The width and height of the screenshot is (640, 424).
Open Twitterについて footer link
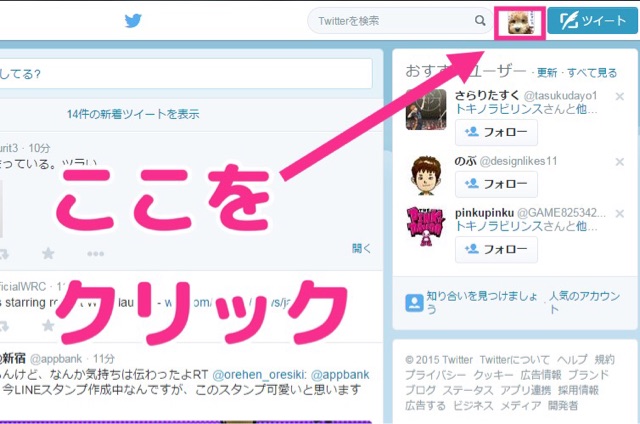click(x=515, y=360)
